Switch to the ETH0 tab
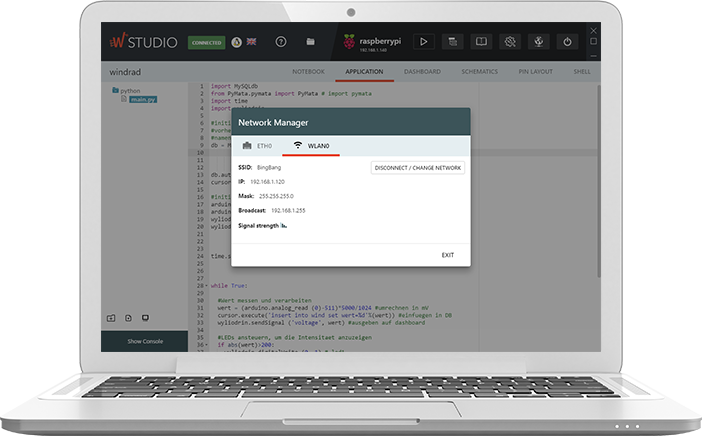This screenshot has width=702, height=436. pyautogui.click(x=256, y=146)
